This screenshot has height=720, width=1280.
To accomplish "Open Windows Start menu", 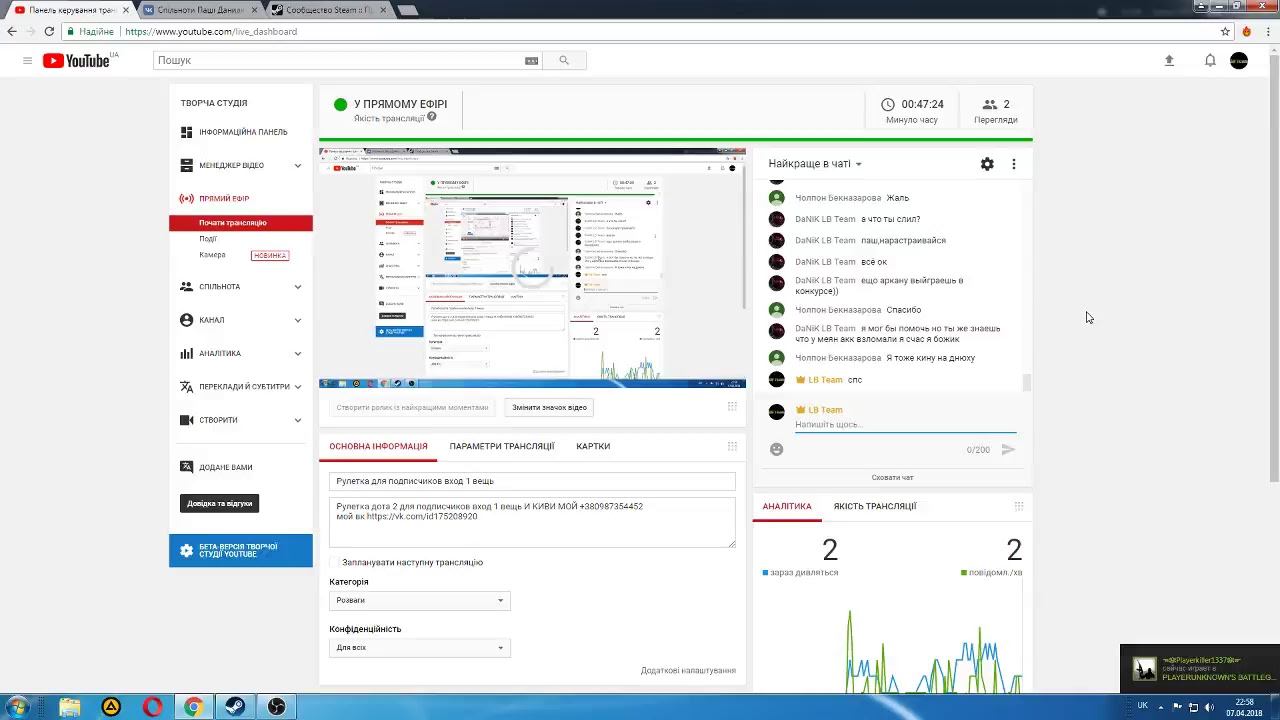I will click(x=17, y=707).
